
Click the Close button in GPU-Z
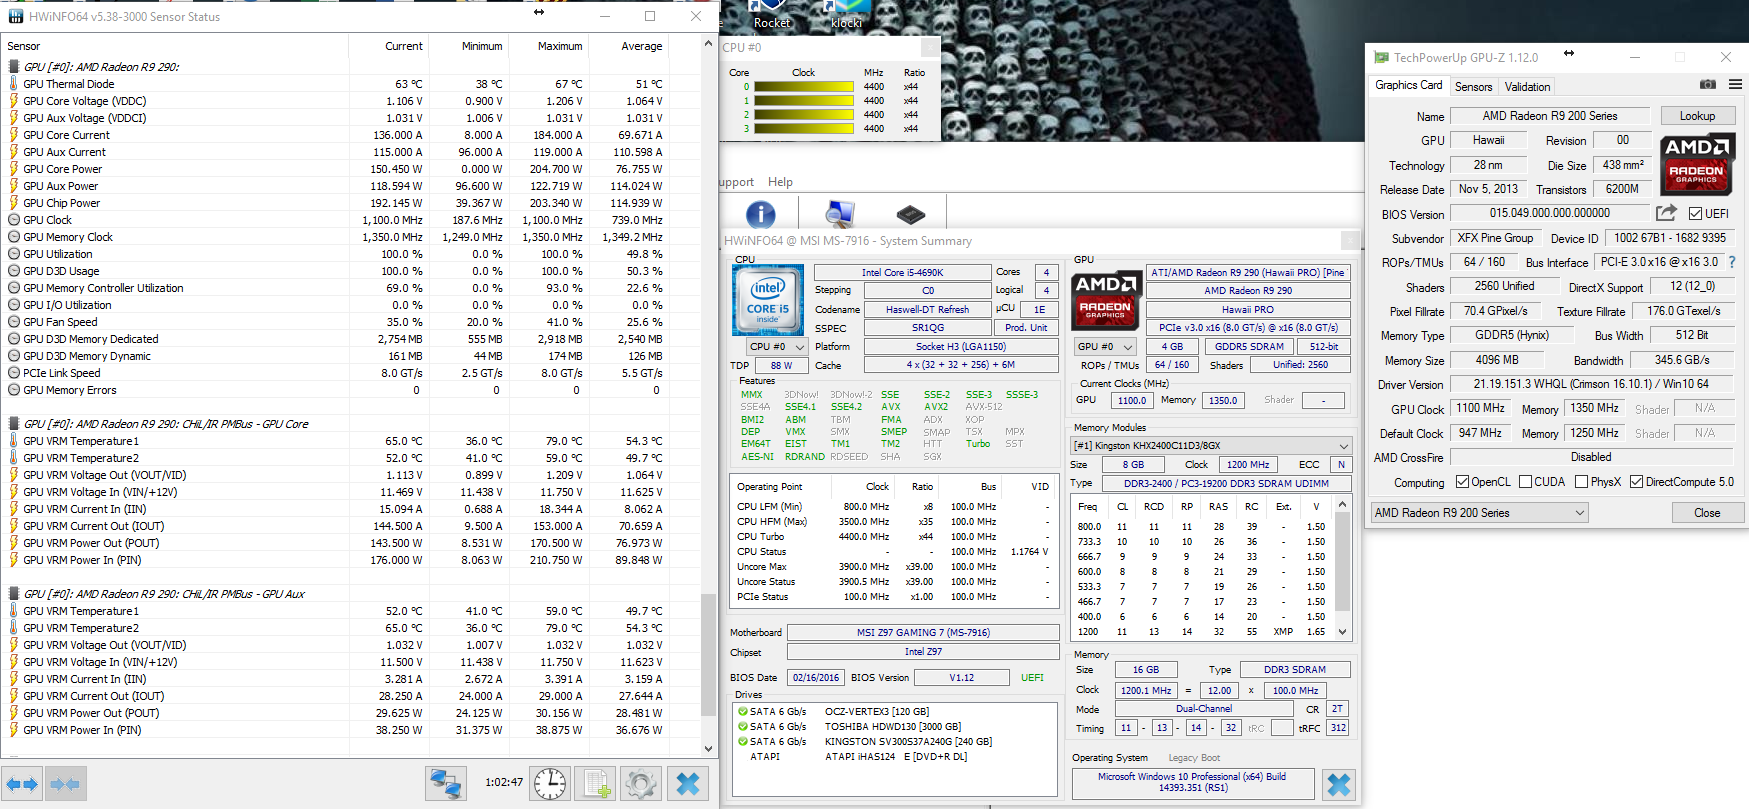[1707, 513]
